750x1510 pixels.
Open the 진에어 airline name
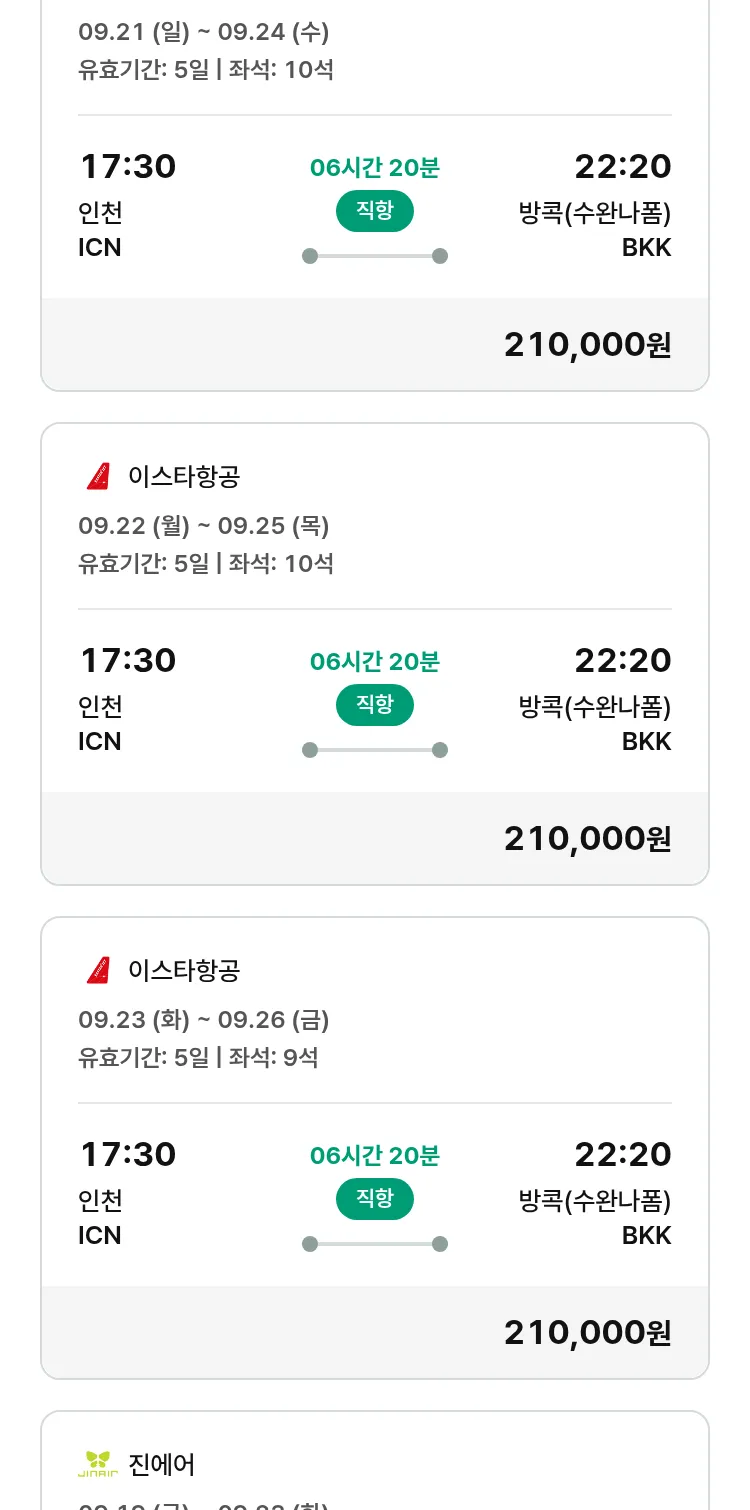click(162, 1465)
